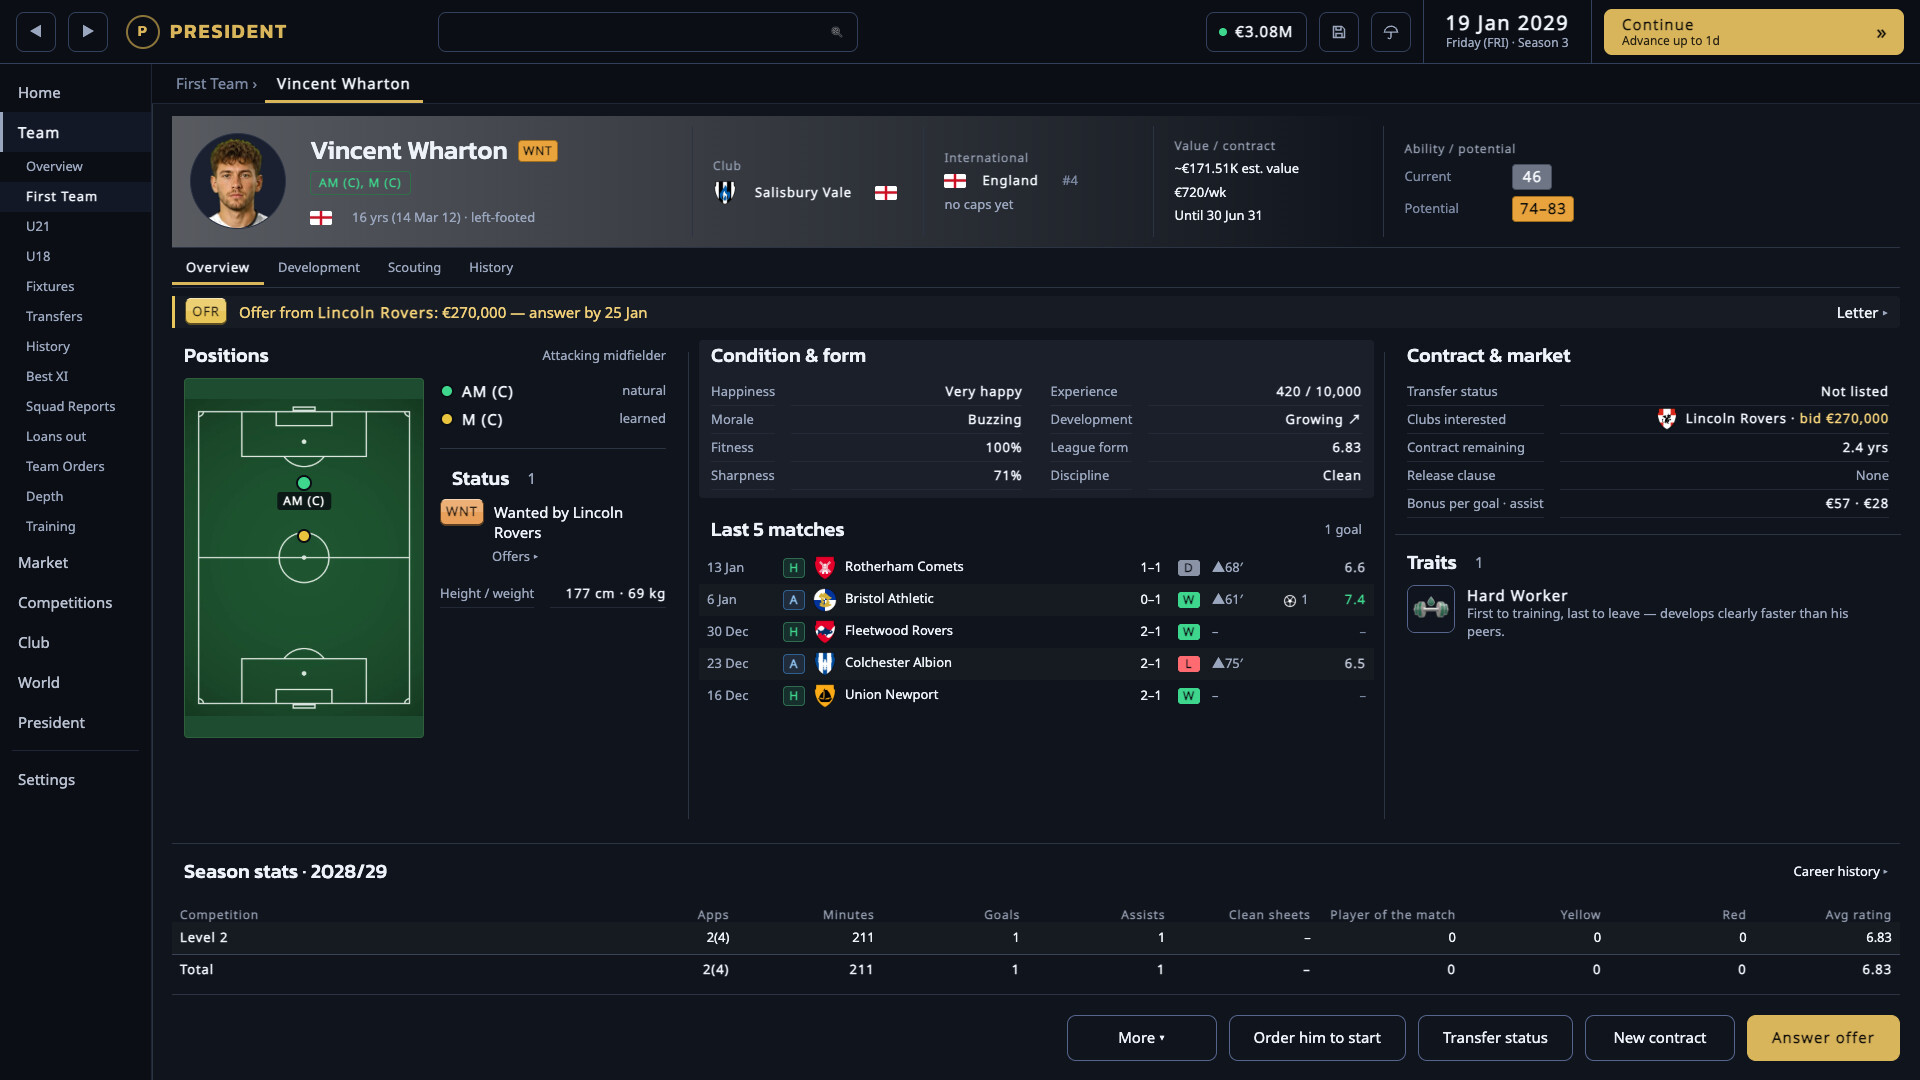Select the AM (C) marker on pitch

[x=304, y=484]
